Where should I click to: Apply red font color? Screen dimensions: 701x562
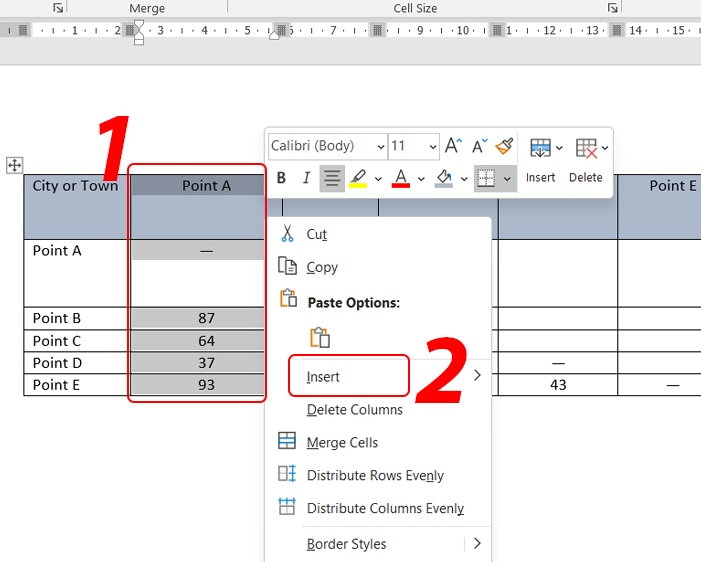coord(401,178)
